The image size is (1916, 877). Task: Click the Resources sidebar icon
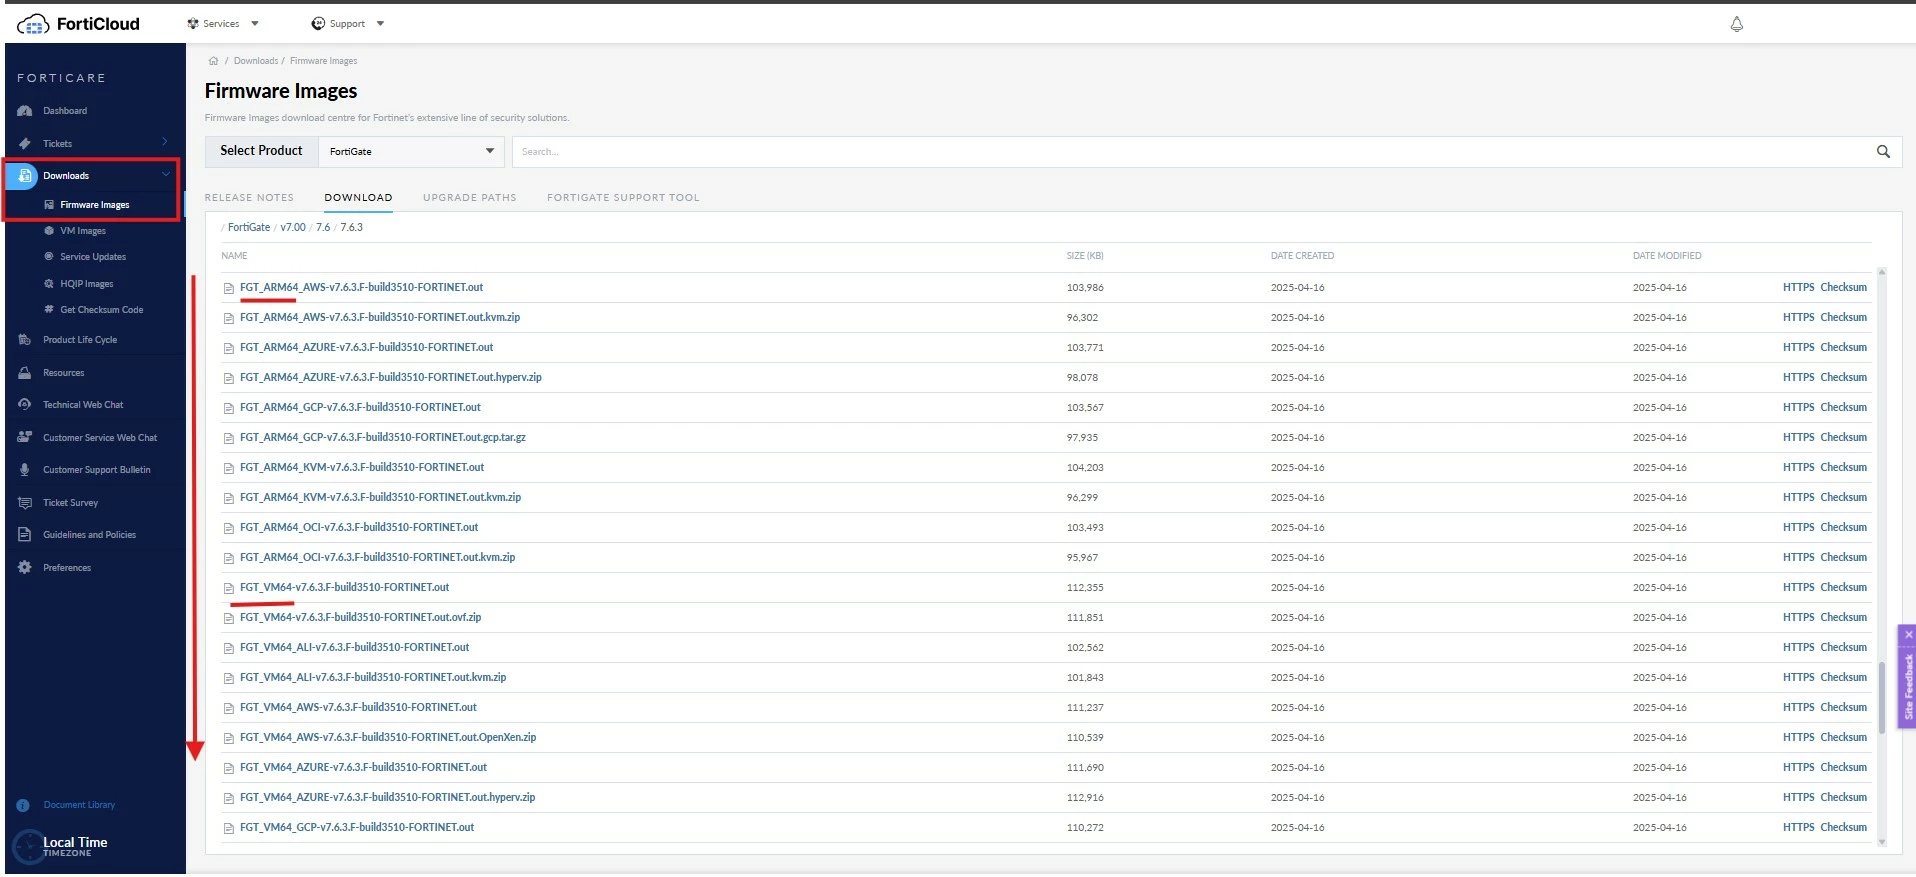pos(25,373)
